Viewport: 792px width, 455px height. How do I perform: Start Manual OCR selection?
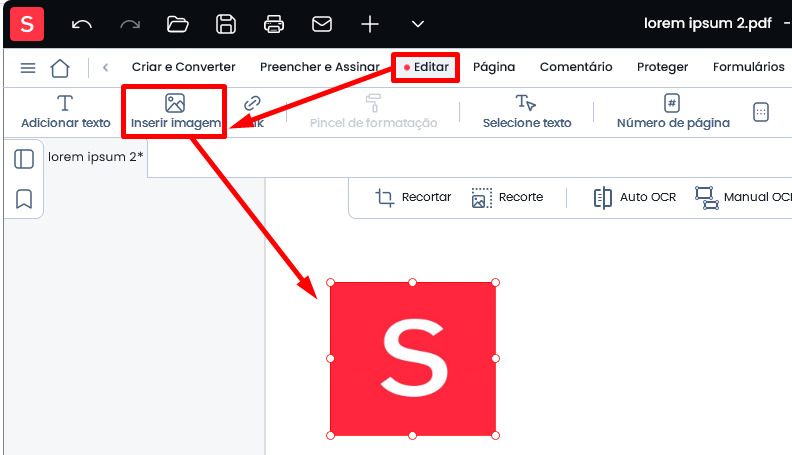742,197
